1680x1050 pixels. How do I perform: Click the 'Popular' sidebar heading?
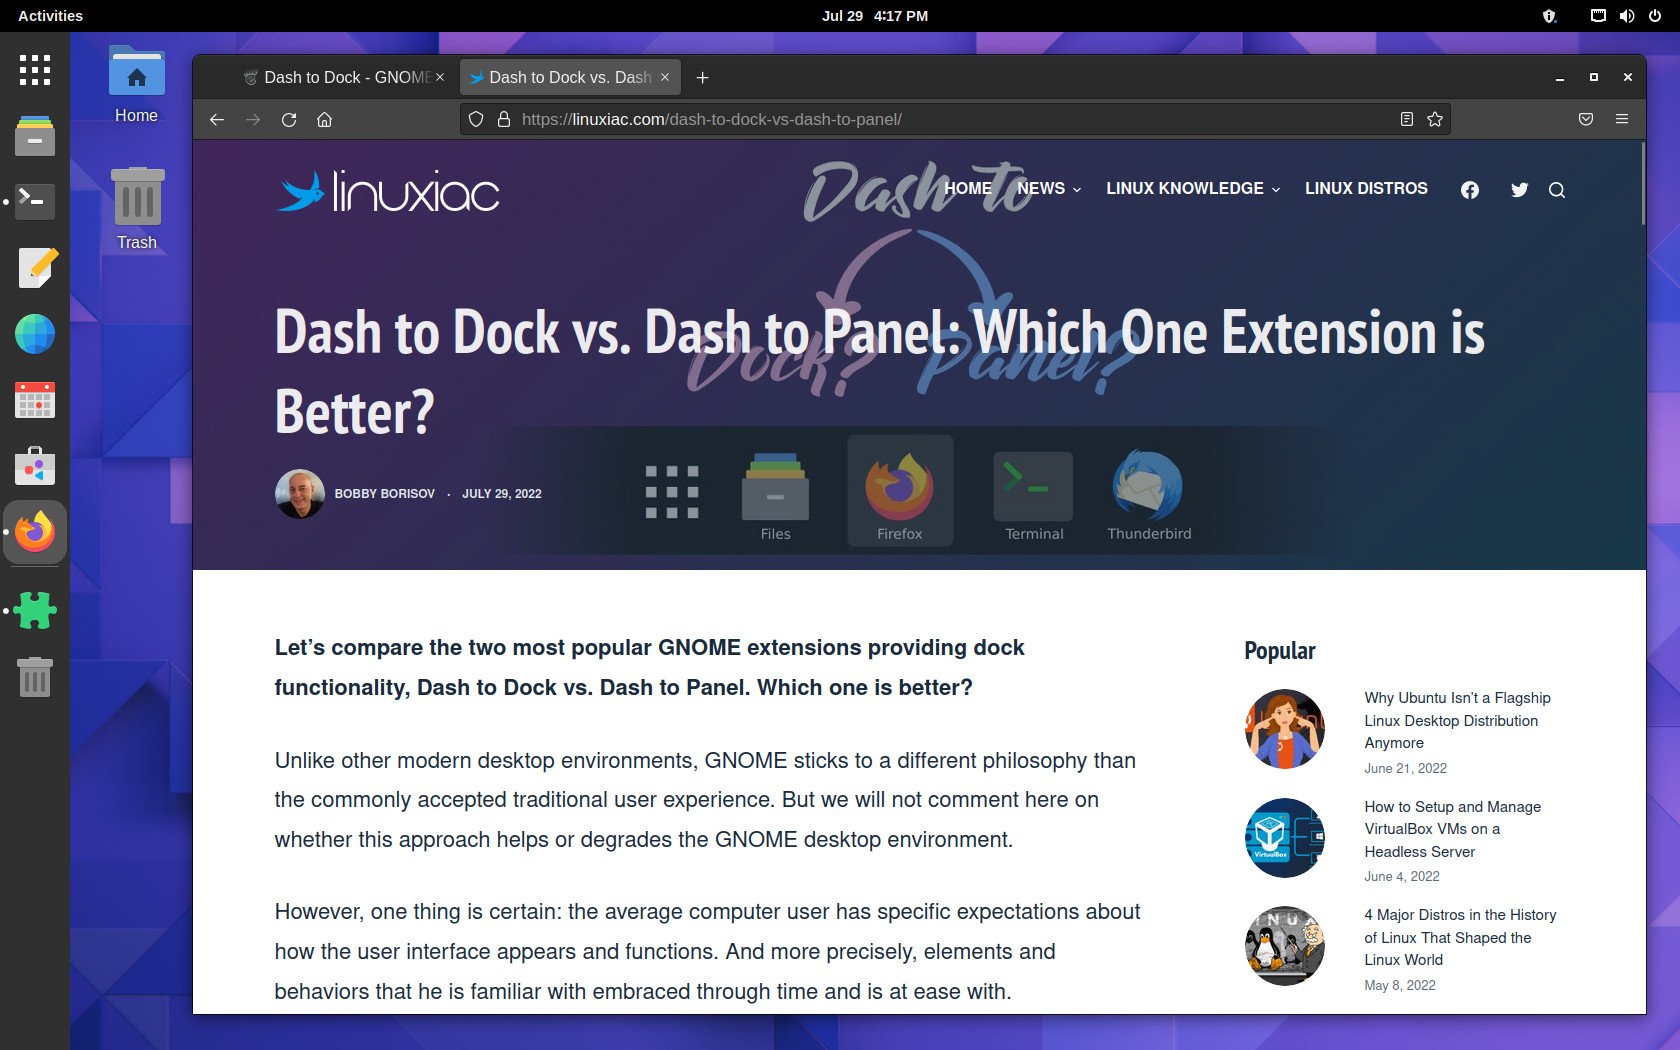point(1280,651)
